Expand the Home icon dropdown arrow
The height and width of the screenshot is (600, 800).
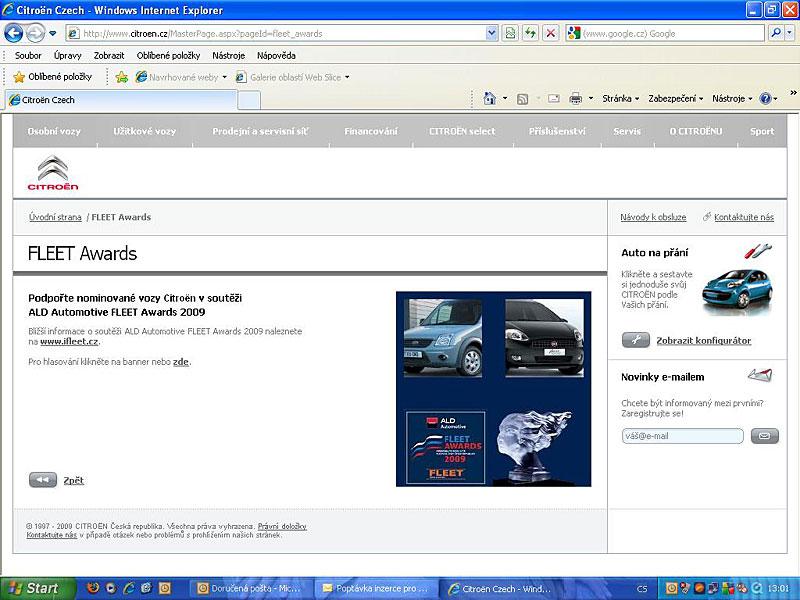505,98
